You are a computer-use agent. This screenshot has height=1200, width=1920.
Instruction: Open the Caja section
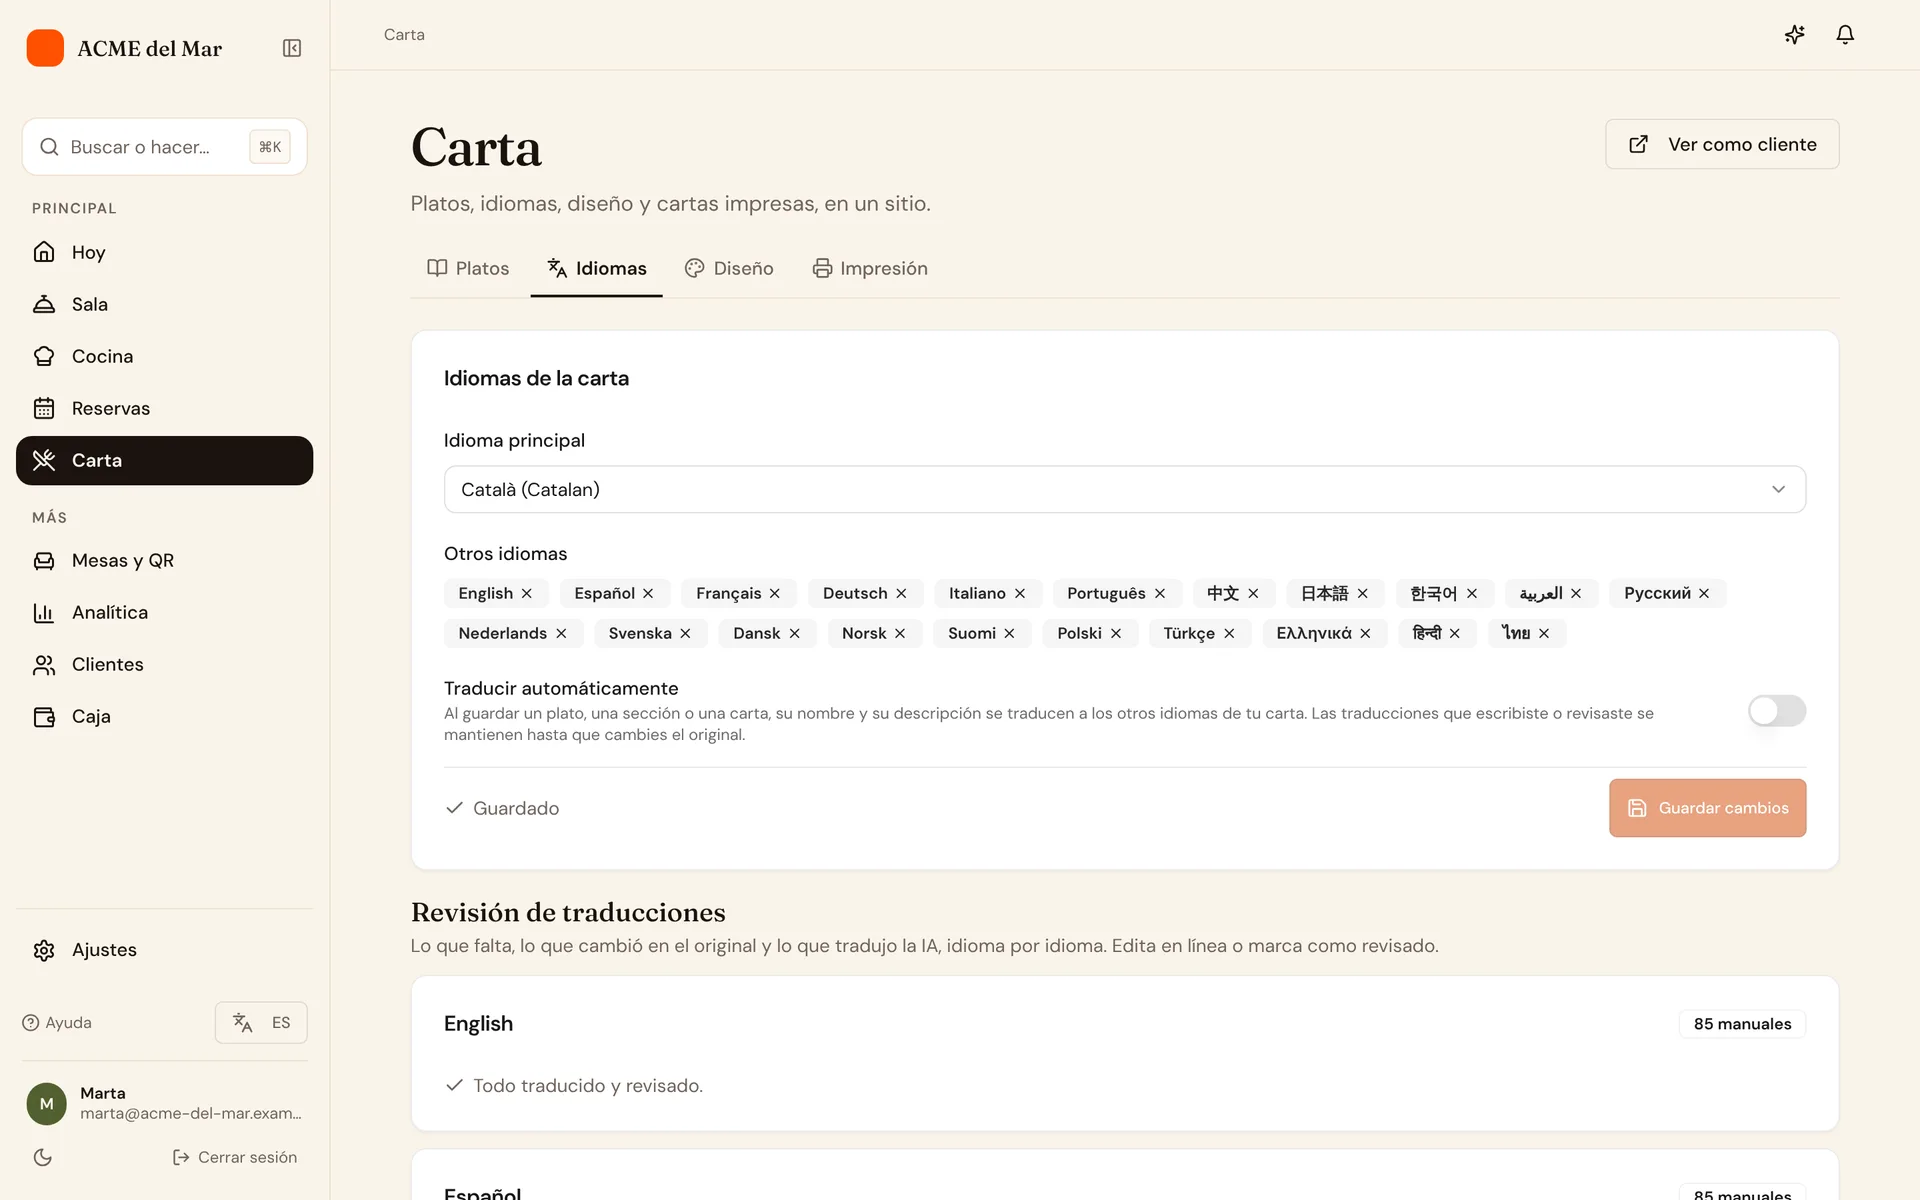tap(164, 716)
